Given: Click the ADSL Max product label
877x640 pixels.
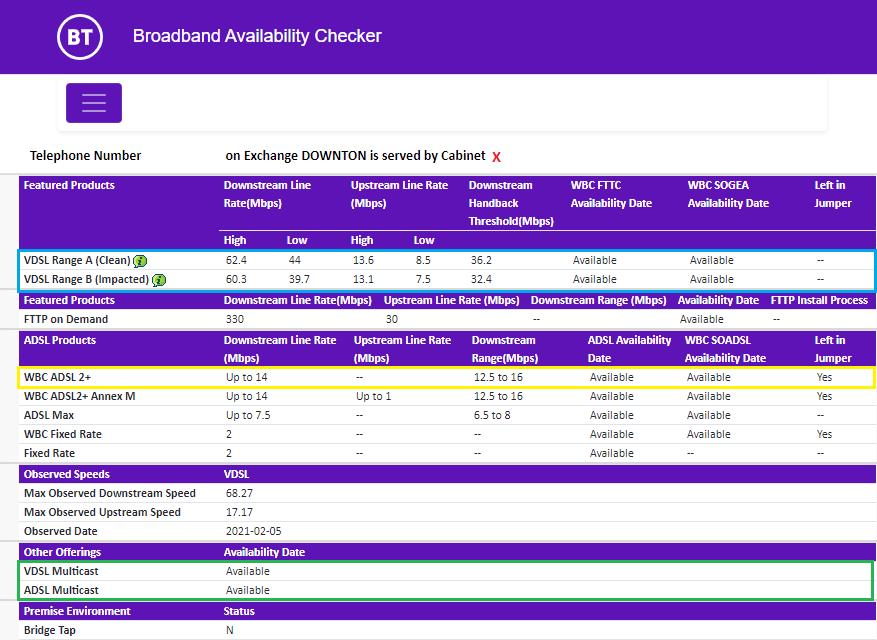Looking at the screenshot, I should point(50,415).
